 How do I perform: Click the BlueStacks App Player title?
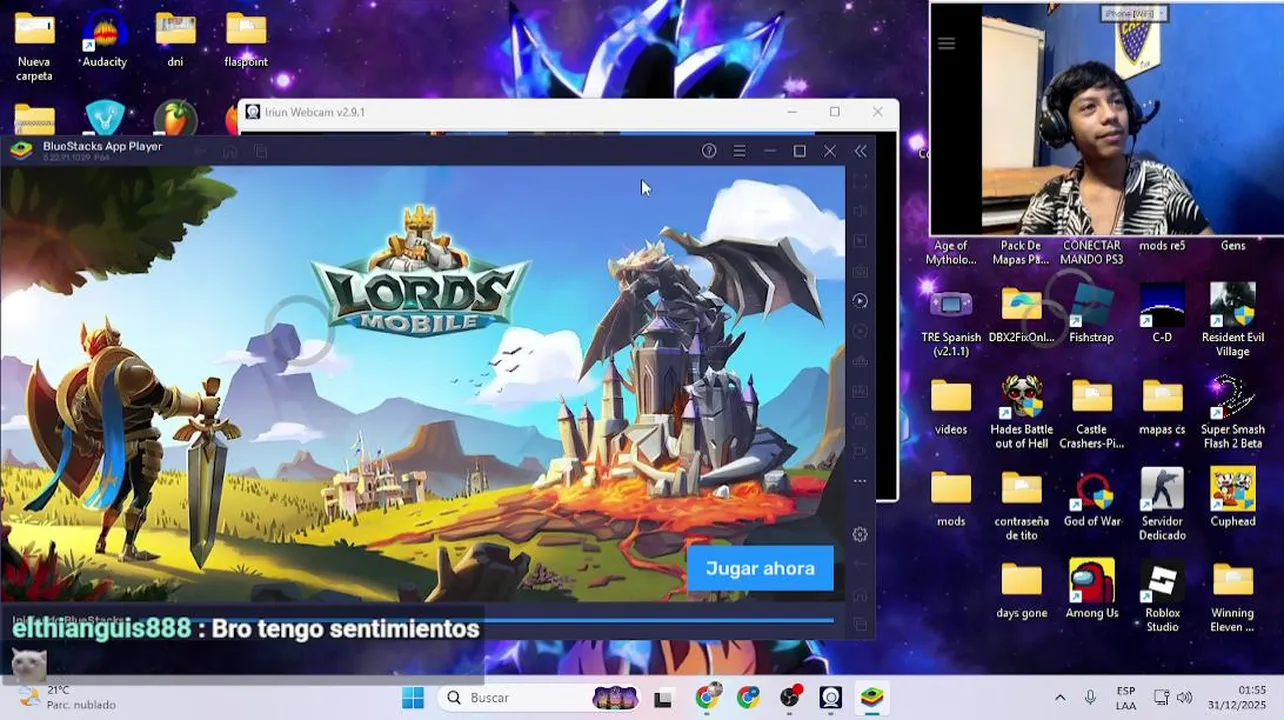[102, 146]
